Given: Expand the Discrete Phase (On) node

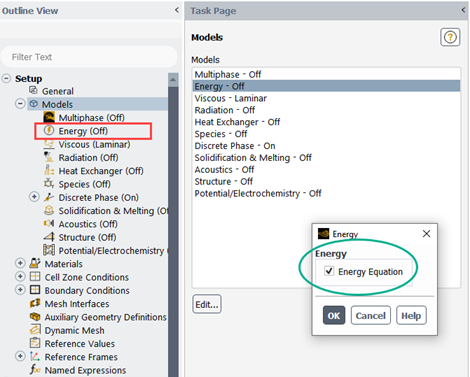Looking at the screenshot, I should point(34,197).
